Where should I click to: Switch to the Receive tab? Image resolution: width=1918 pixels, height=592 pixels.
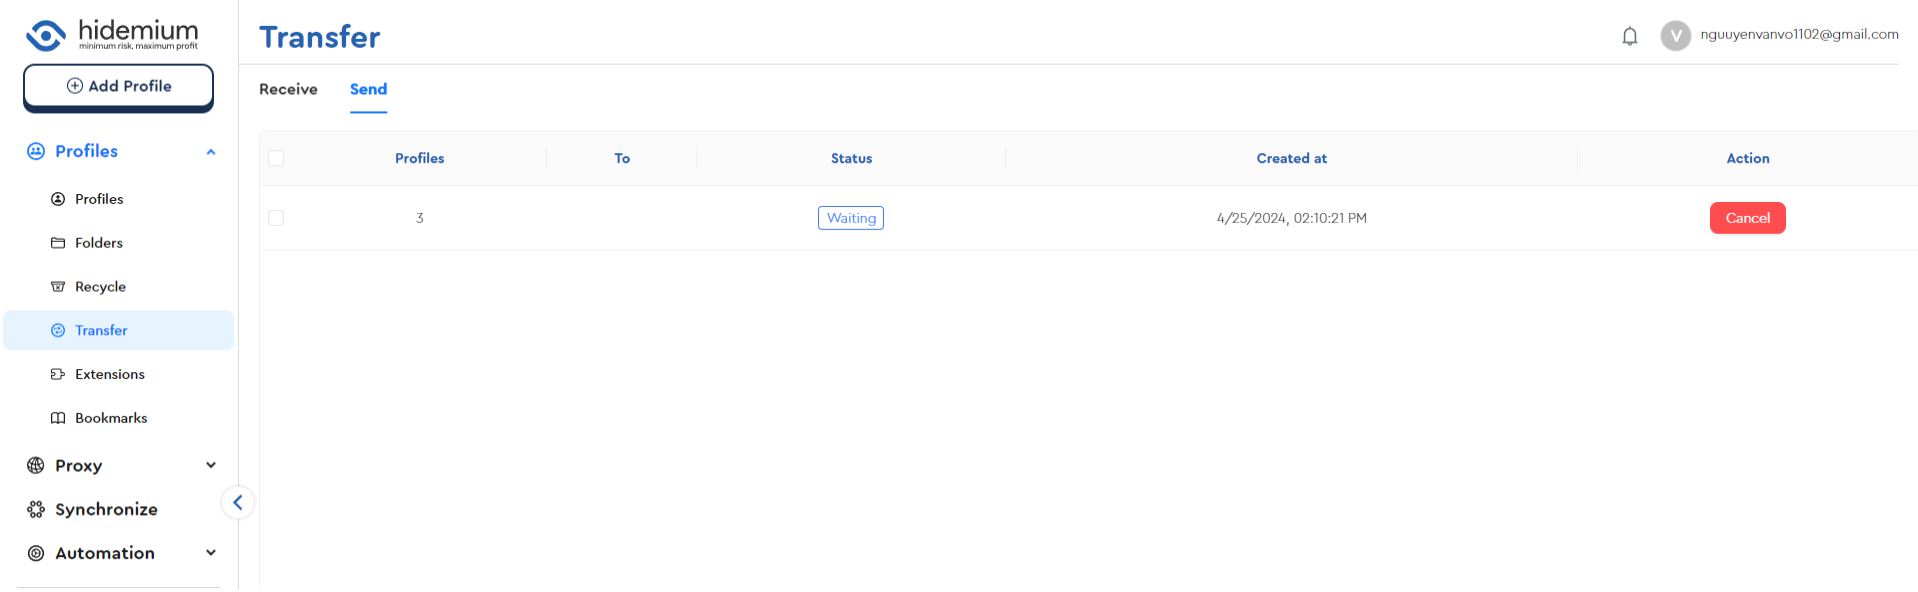[288, 89]
